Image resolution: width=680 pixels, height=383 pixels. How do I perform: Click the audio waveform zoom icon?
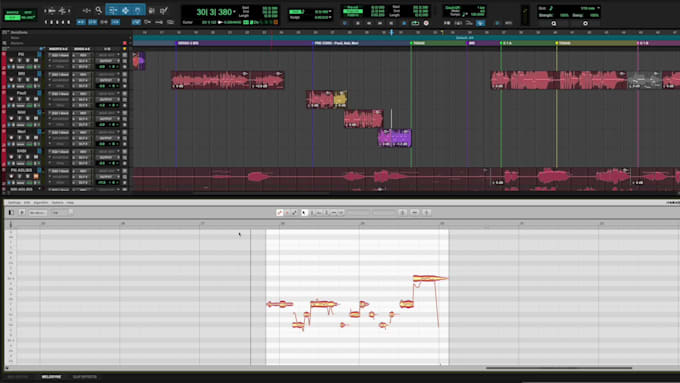(62, 10)
